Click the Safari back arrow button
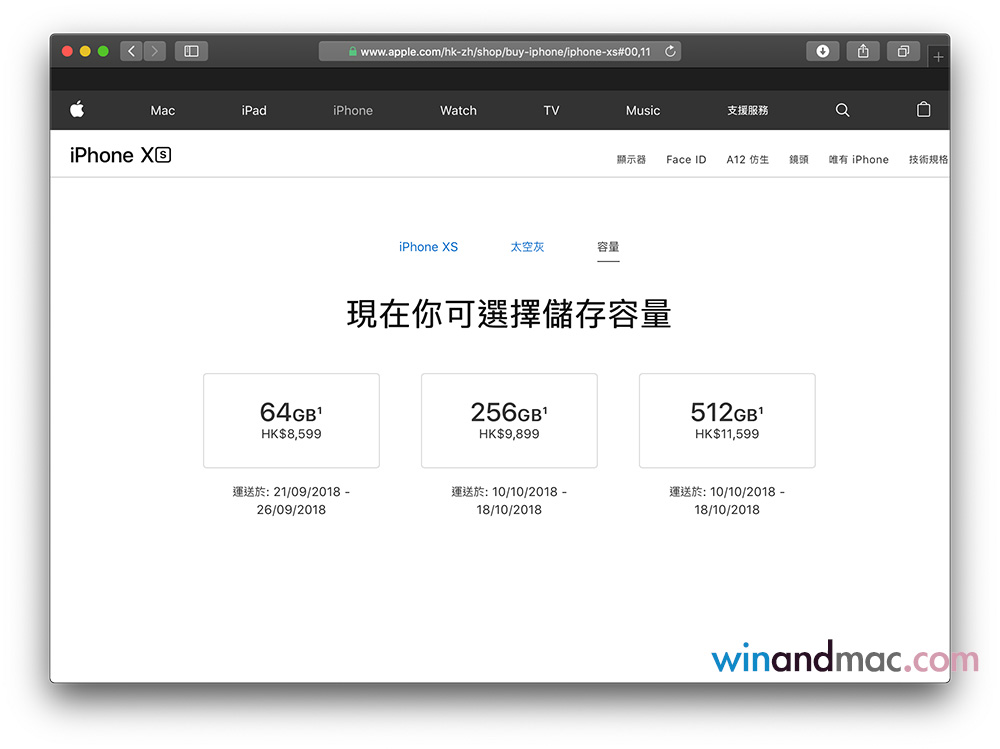Screen dimensions: 1000x749 point(131,51)
